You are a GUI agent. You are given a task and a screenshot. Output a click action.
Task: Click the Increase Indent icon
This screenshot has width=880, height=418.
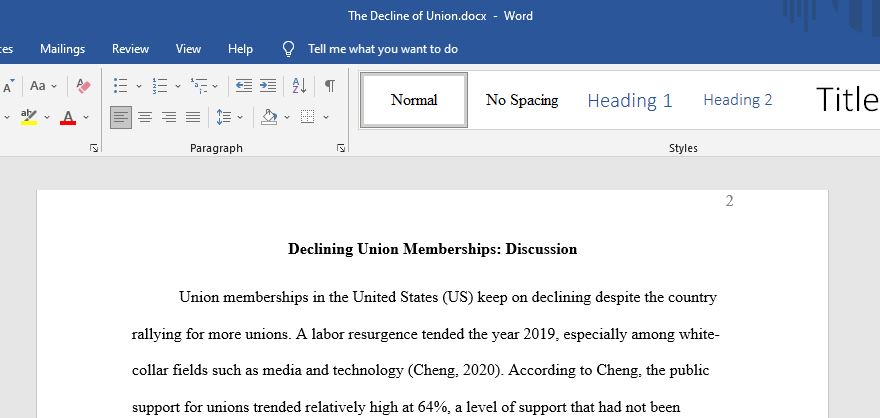point(268,86)
